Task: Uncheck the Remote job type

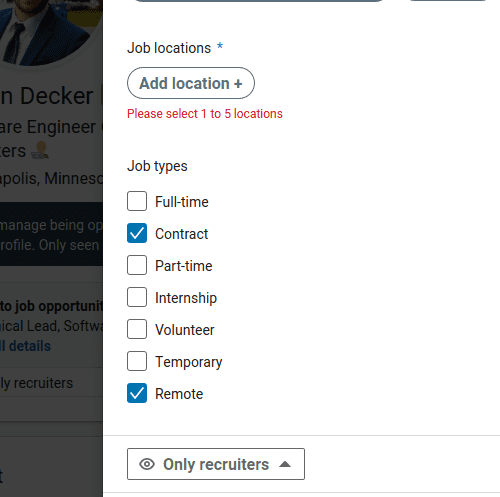Action: [x=137, y=393]
